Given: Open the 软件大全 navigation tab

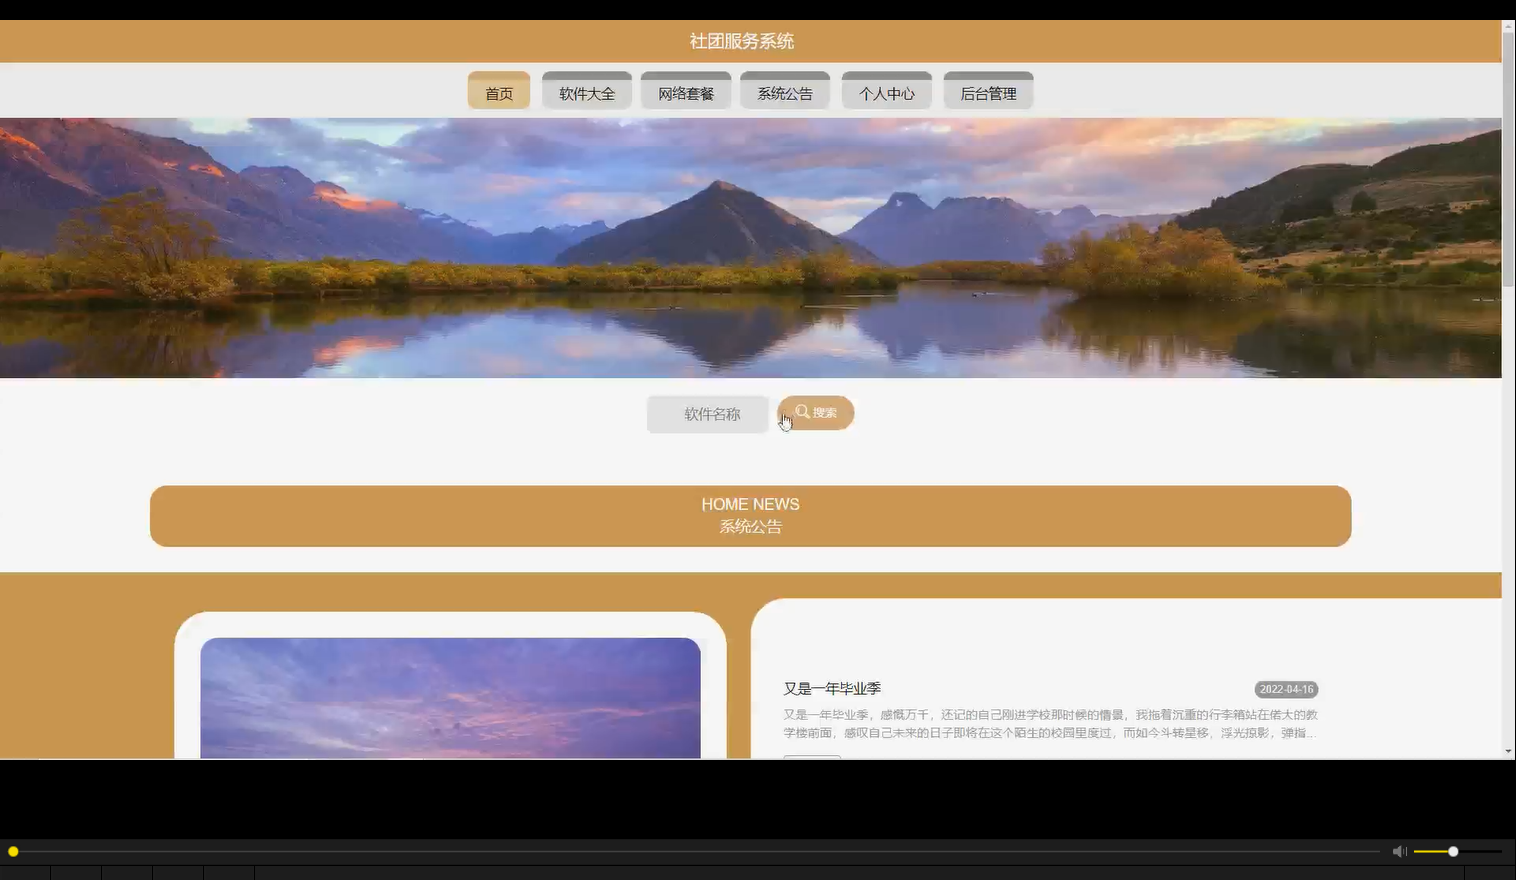Looking at the screenshot, I should 587,91.
